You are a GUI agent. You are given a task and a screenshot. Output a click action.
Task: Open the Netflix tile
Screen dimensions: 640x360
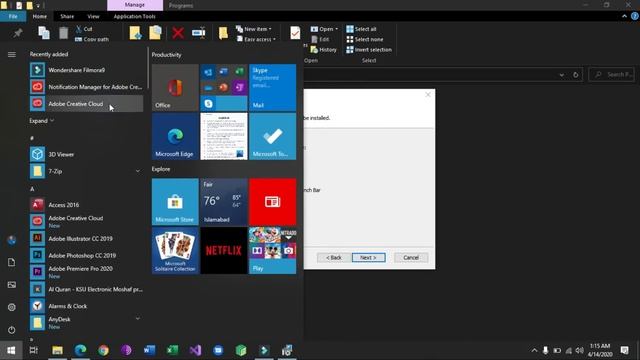pyautogui.click(x=224, y=251)
